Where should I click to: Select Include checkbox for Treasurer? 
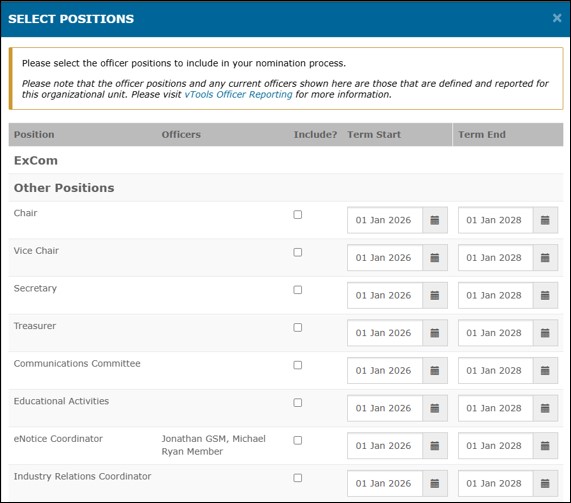298,327
